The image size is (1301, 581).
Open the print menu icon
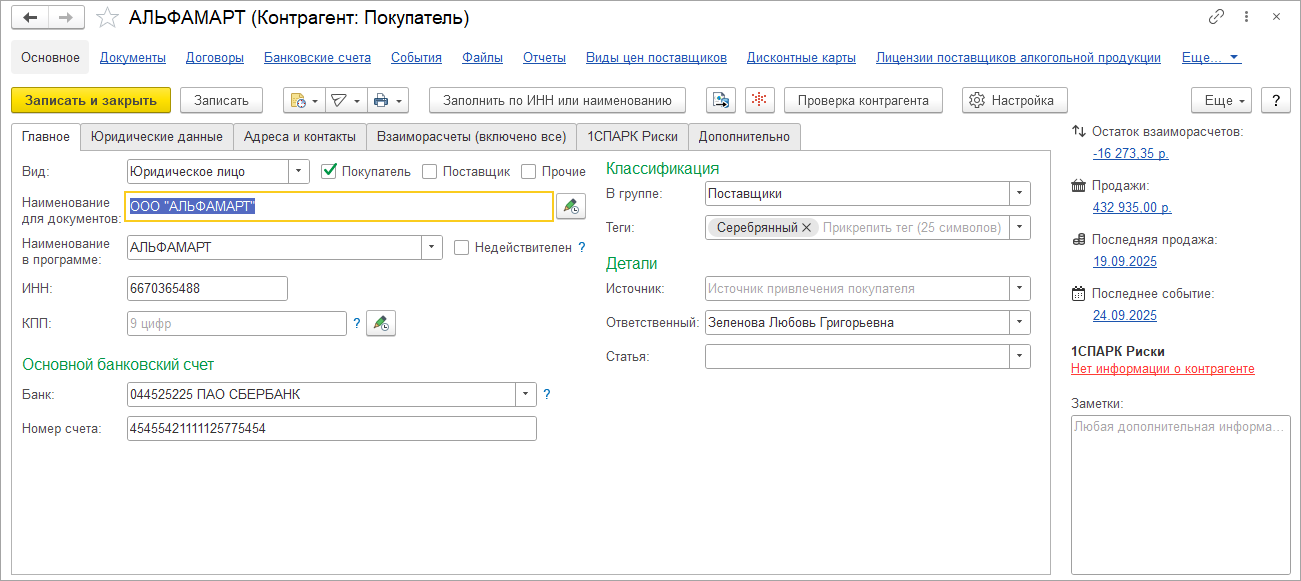pyautogui.click(x=387, y=100)
